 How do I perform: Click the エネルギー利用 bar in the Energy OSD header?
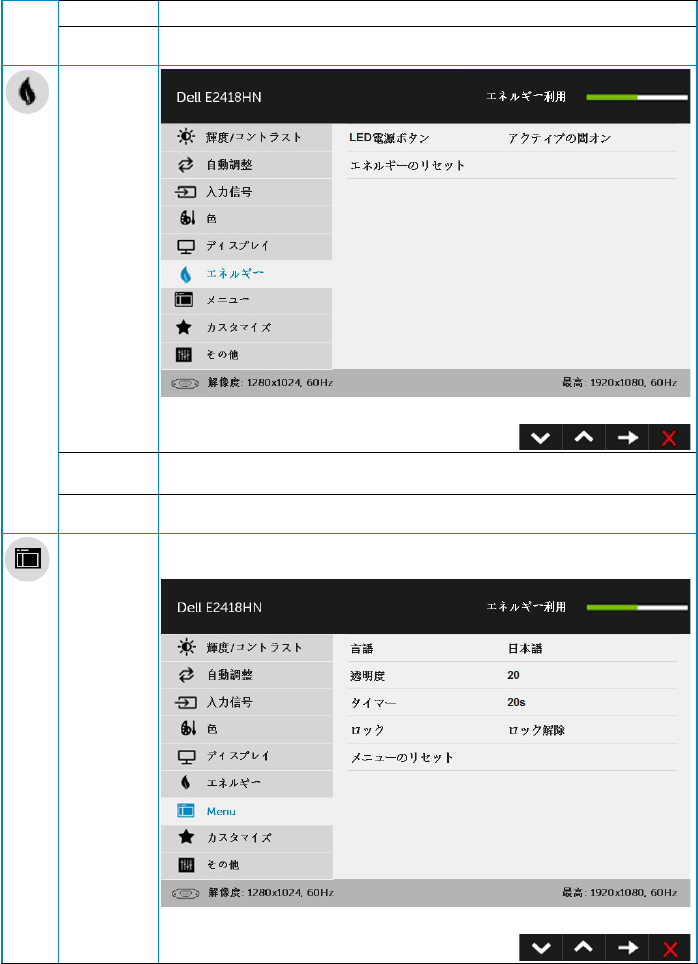(637, 97)
